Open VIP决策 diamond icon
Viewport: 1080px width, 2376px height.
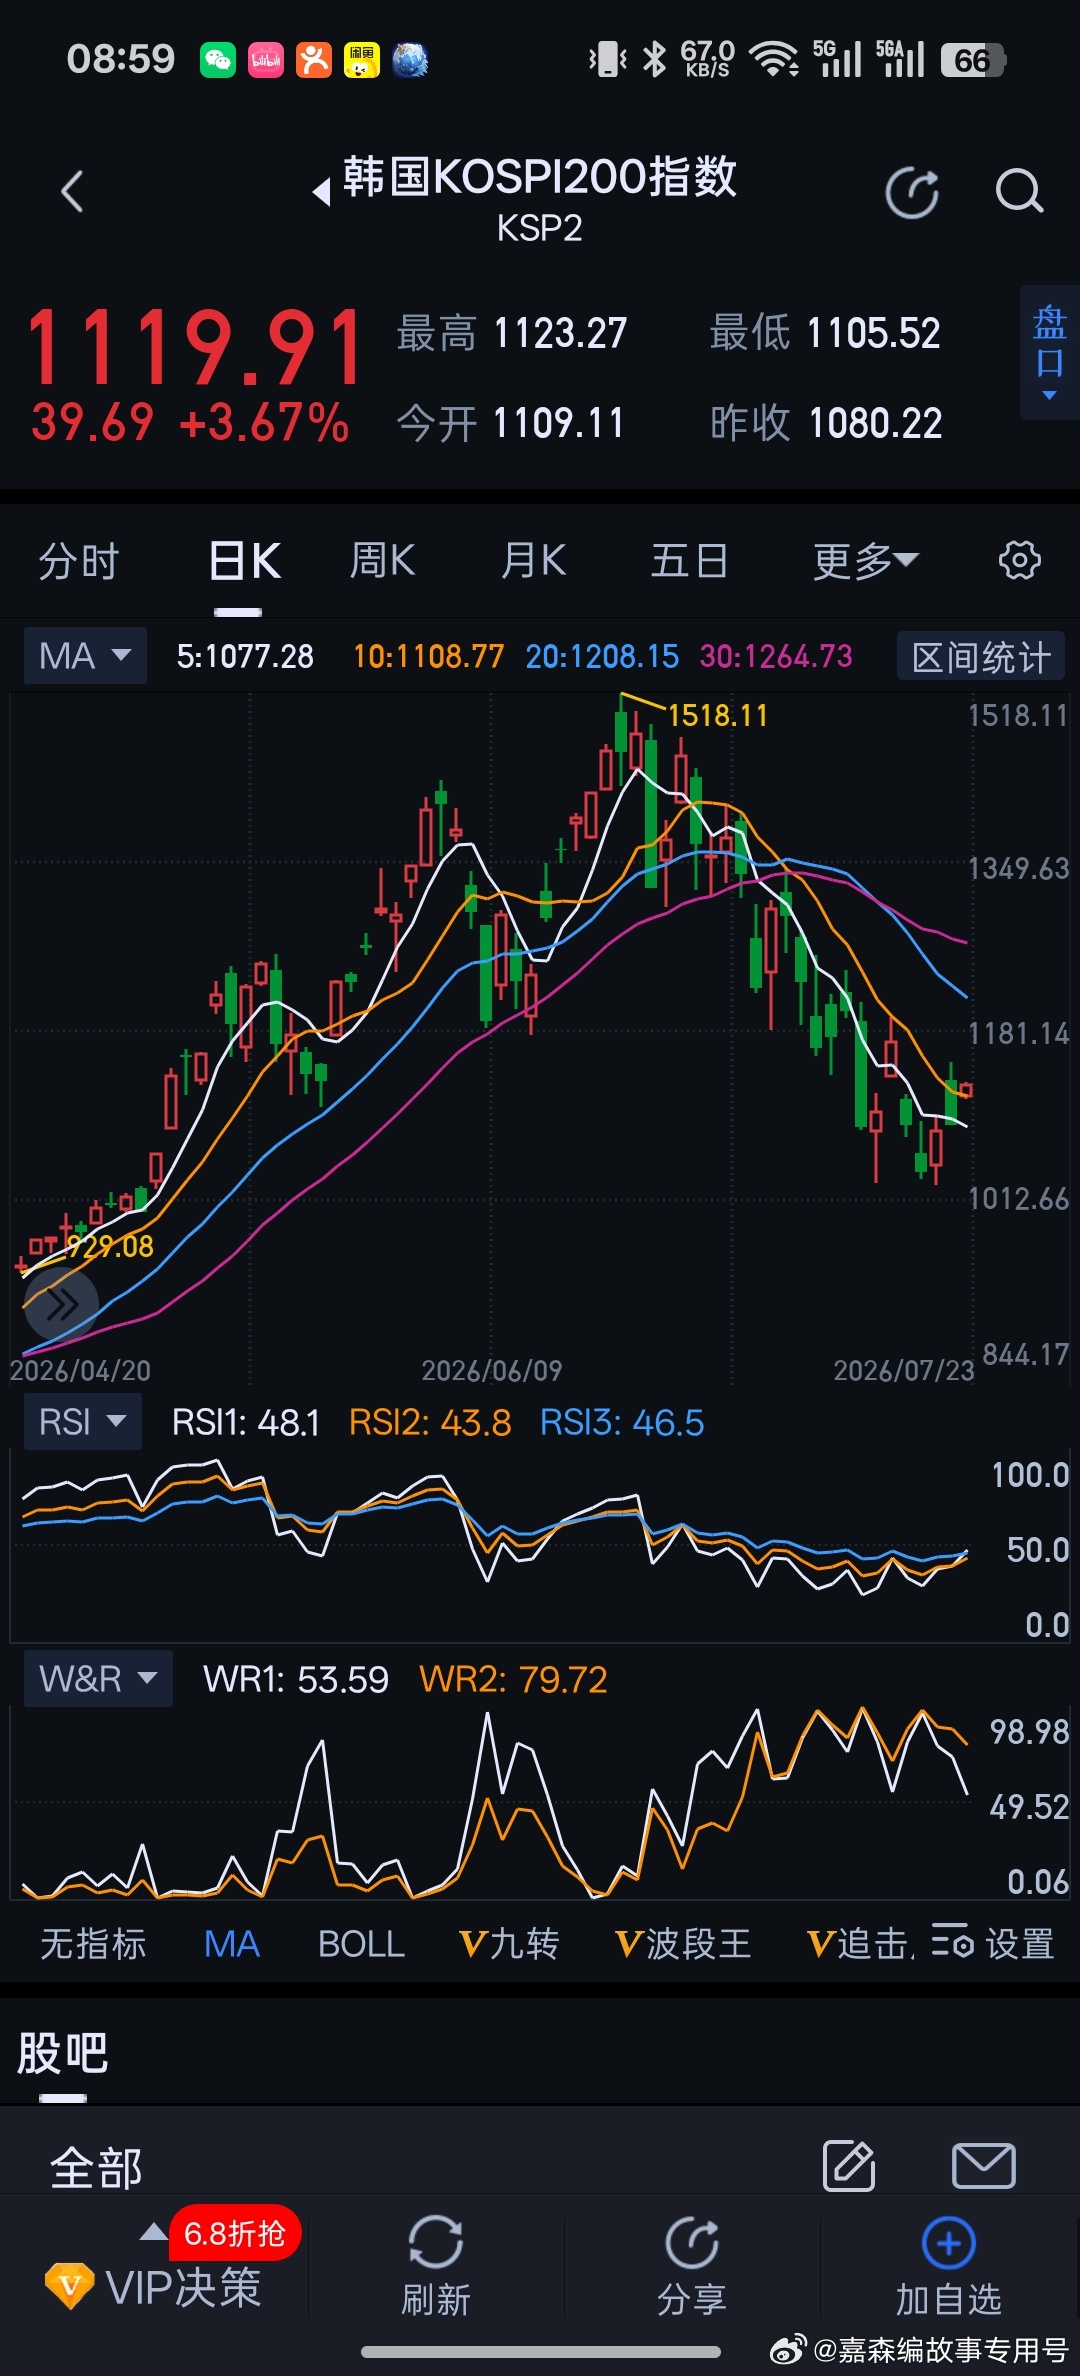(70, 2285)
